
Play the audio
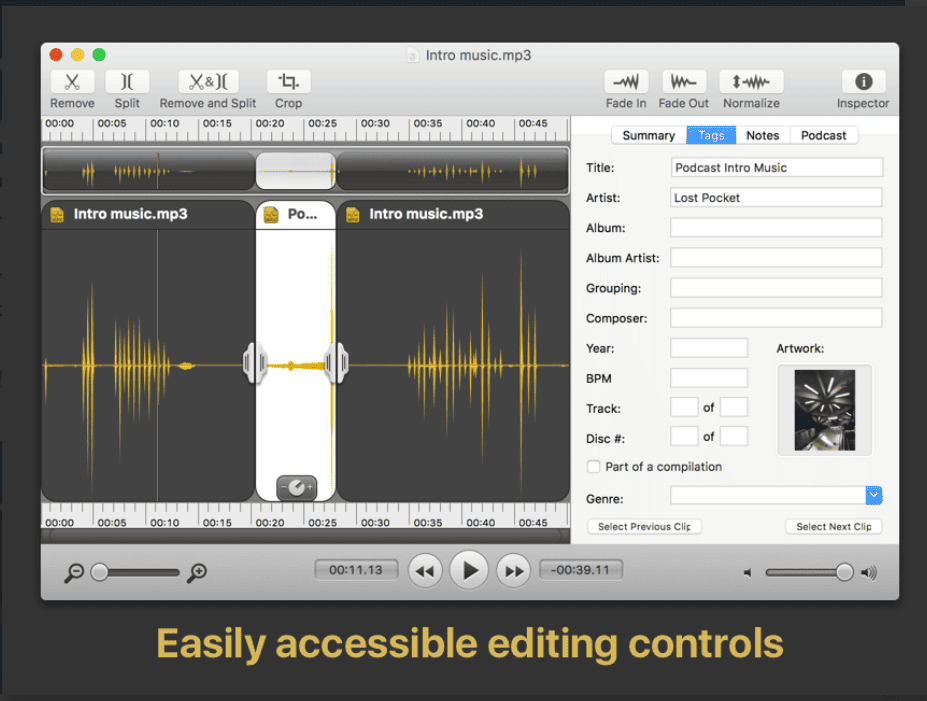469,570
